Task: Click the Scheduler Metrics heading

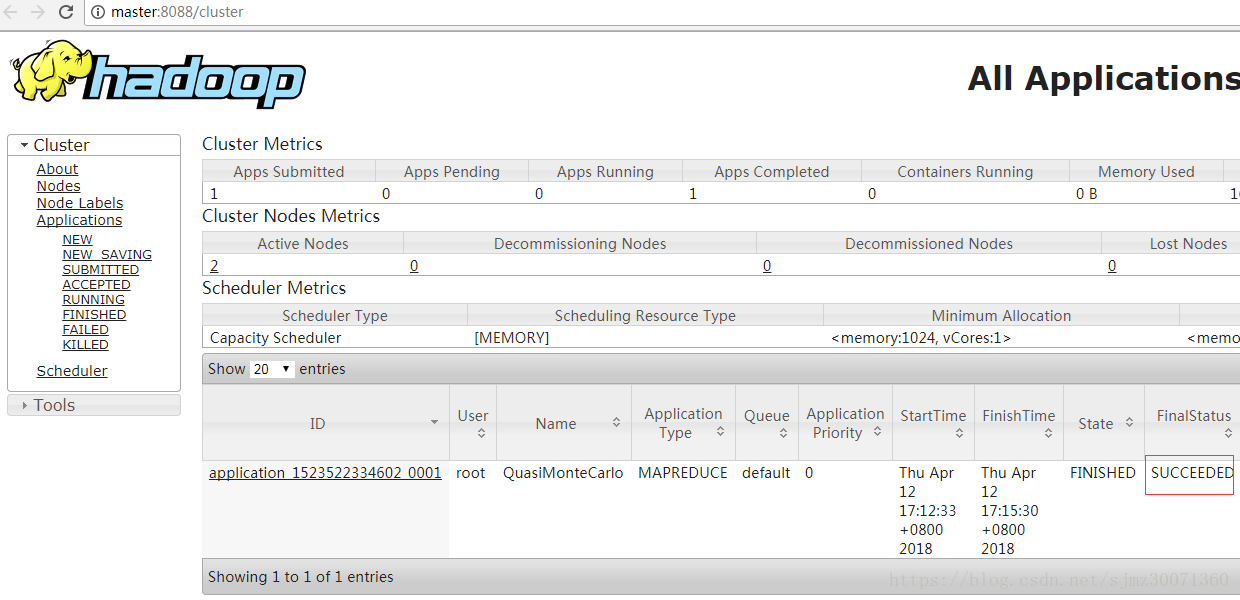Action: 274,288
